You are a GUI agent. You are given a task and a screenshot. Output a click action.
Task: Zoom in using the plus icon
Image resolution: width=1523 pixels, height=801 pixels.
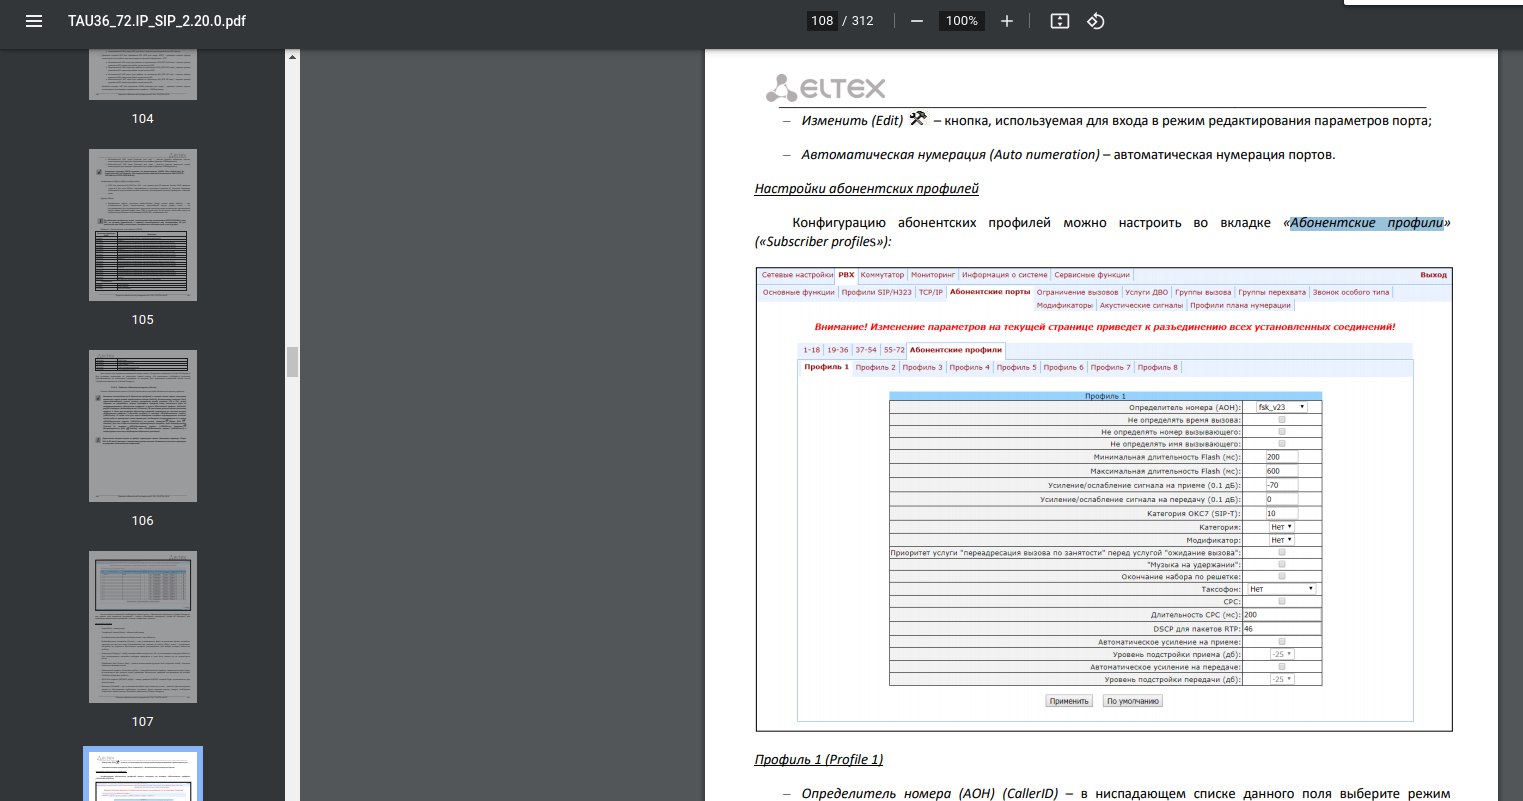1007,21
